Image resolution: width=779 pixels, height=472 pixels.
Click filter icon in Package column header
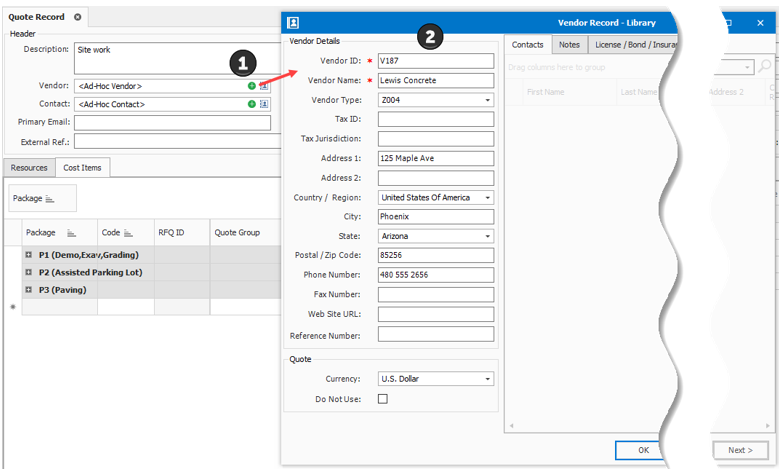pyautogui.click(x=74, y=233)
